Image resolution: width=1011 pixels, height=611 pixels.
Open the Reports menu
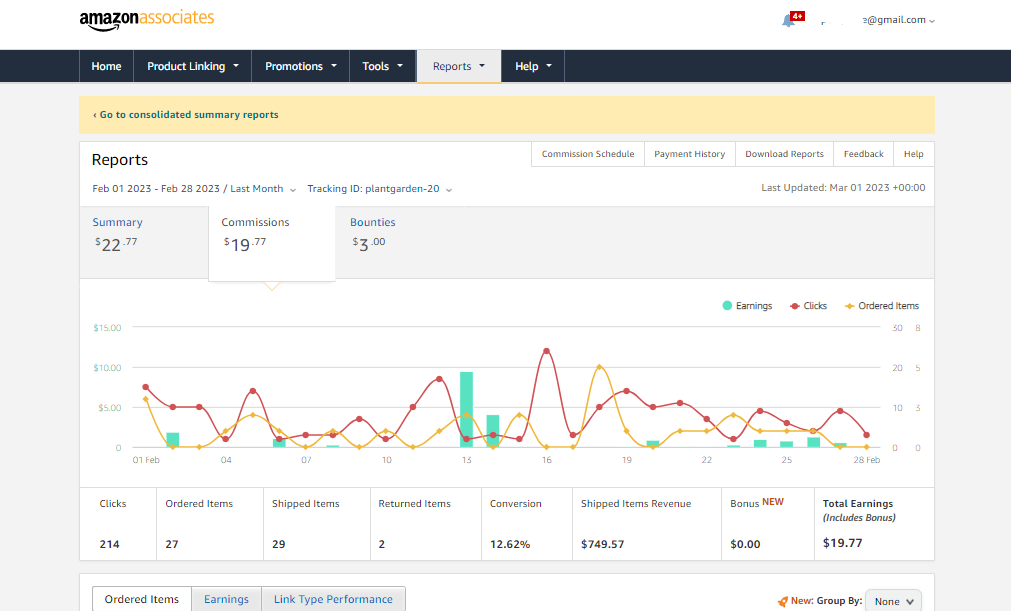tap(459, 66)
